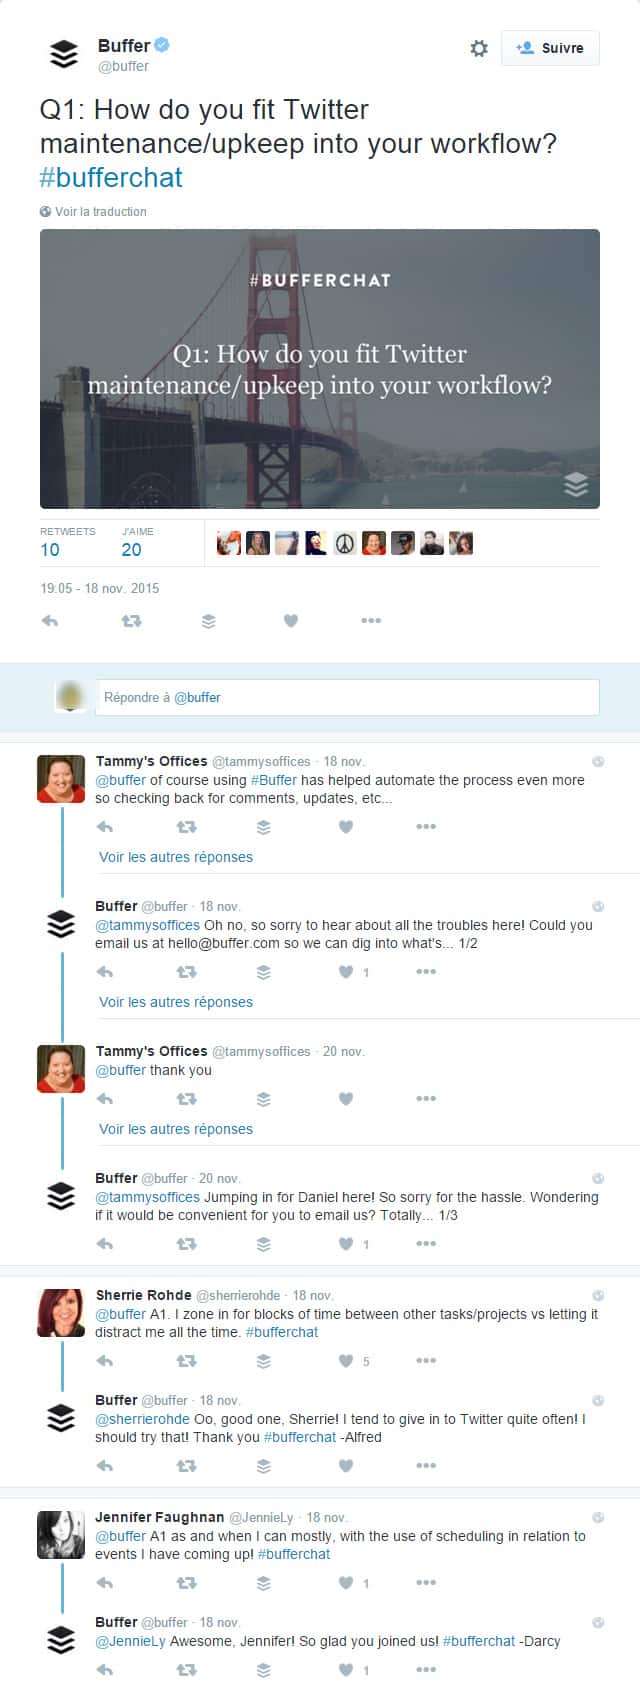Retweet the main Q1 tweet
The width and height of the screenshot is (640, 1691).
point(131,621)
